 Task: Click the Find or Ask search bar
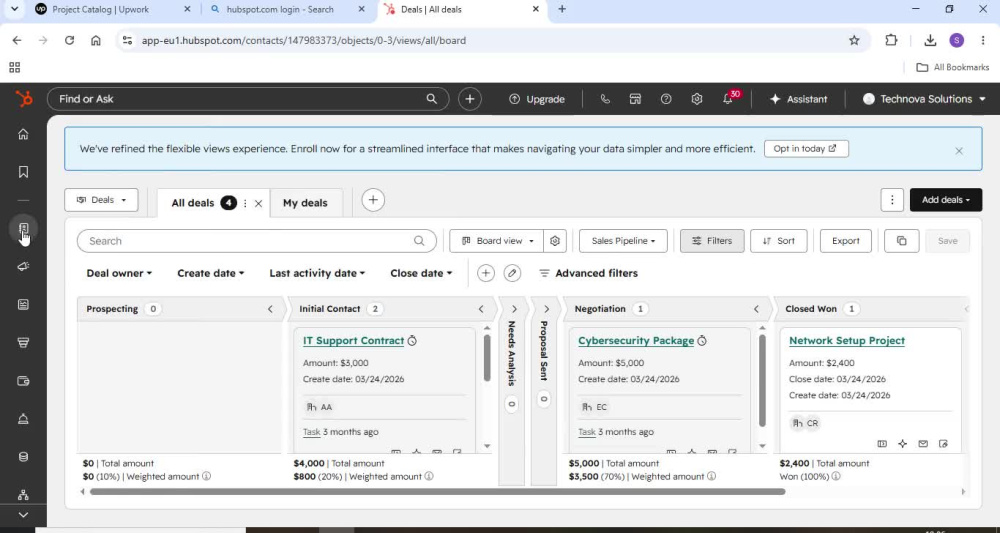tap(248, 99)
